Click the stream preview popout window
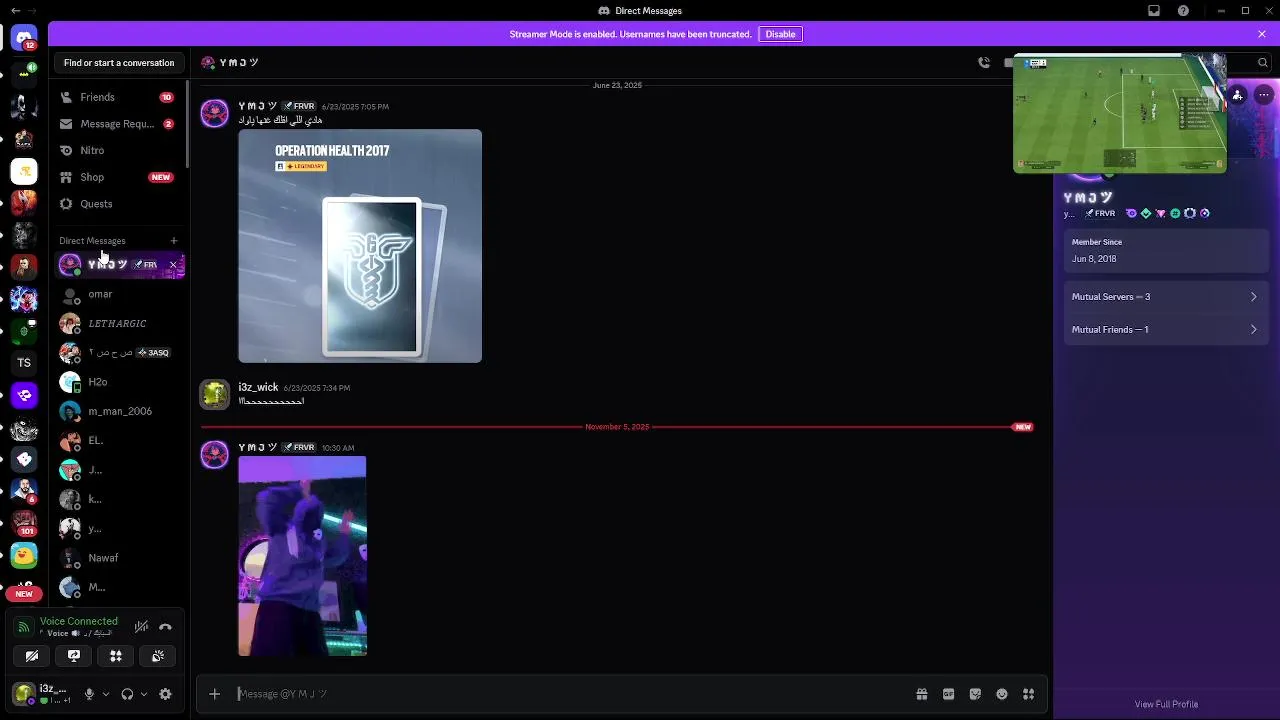The width and height of the screenshot is (1280, 720). (1120, 113)
